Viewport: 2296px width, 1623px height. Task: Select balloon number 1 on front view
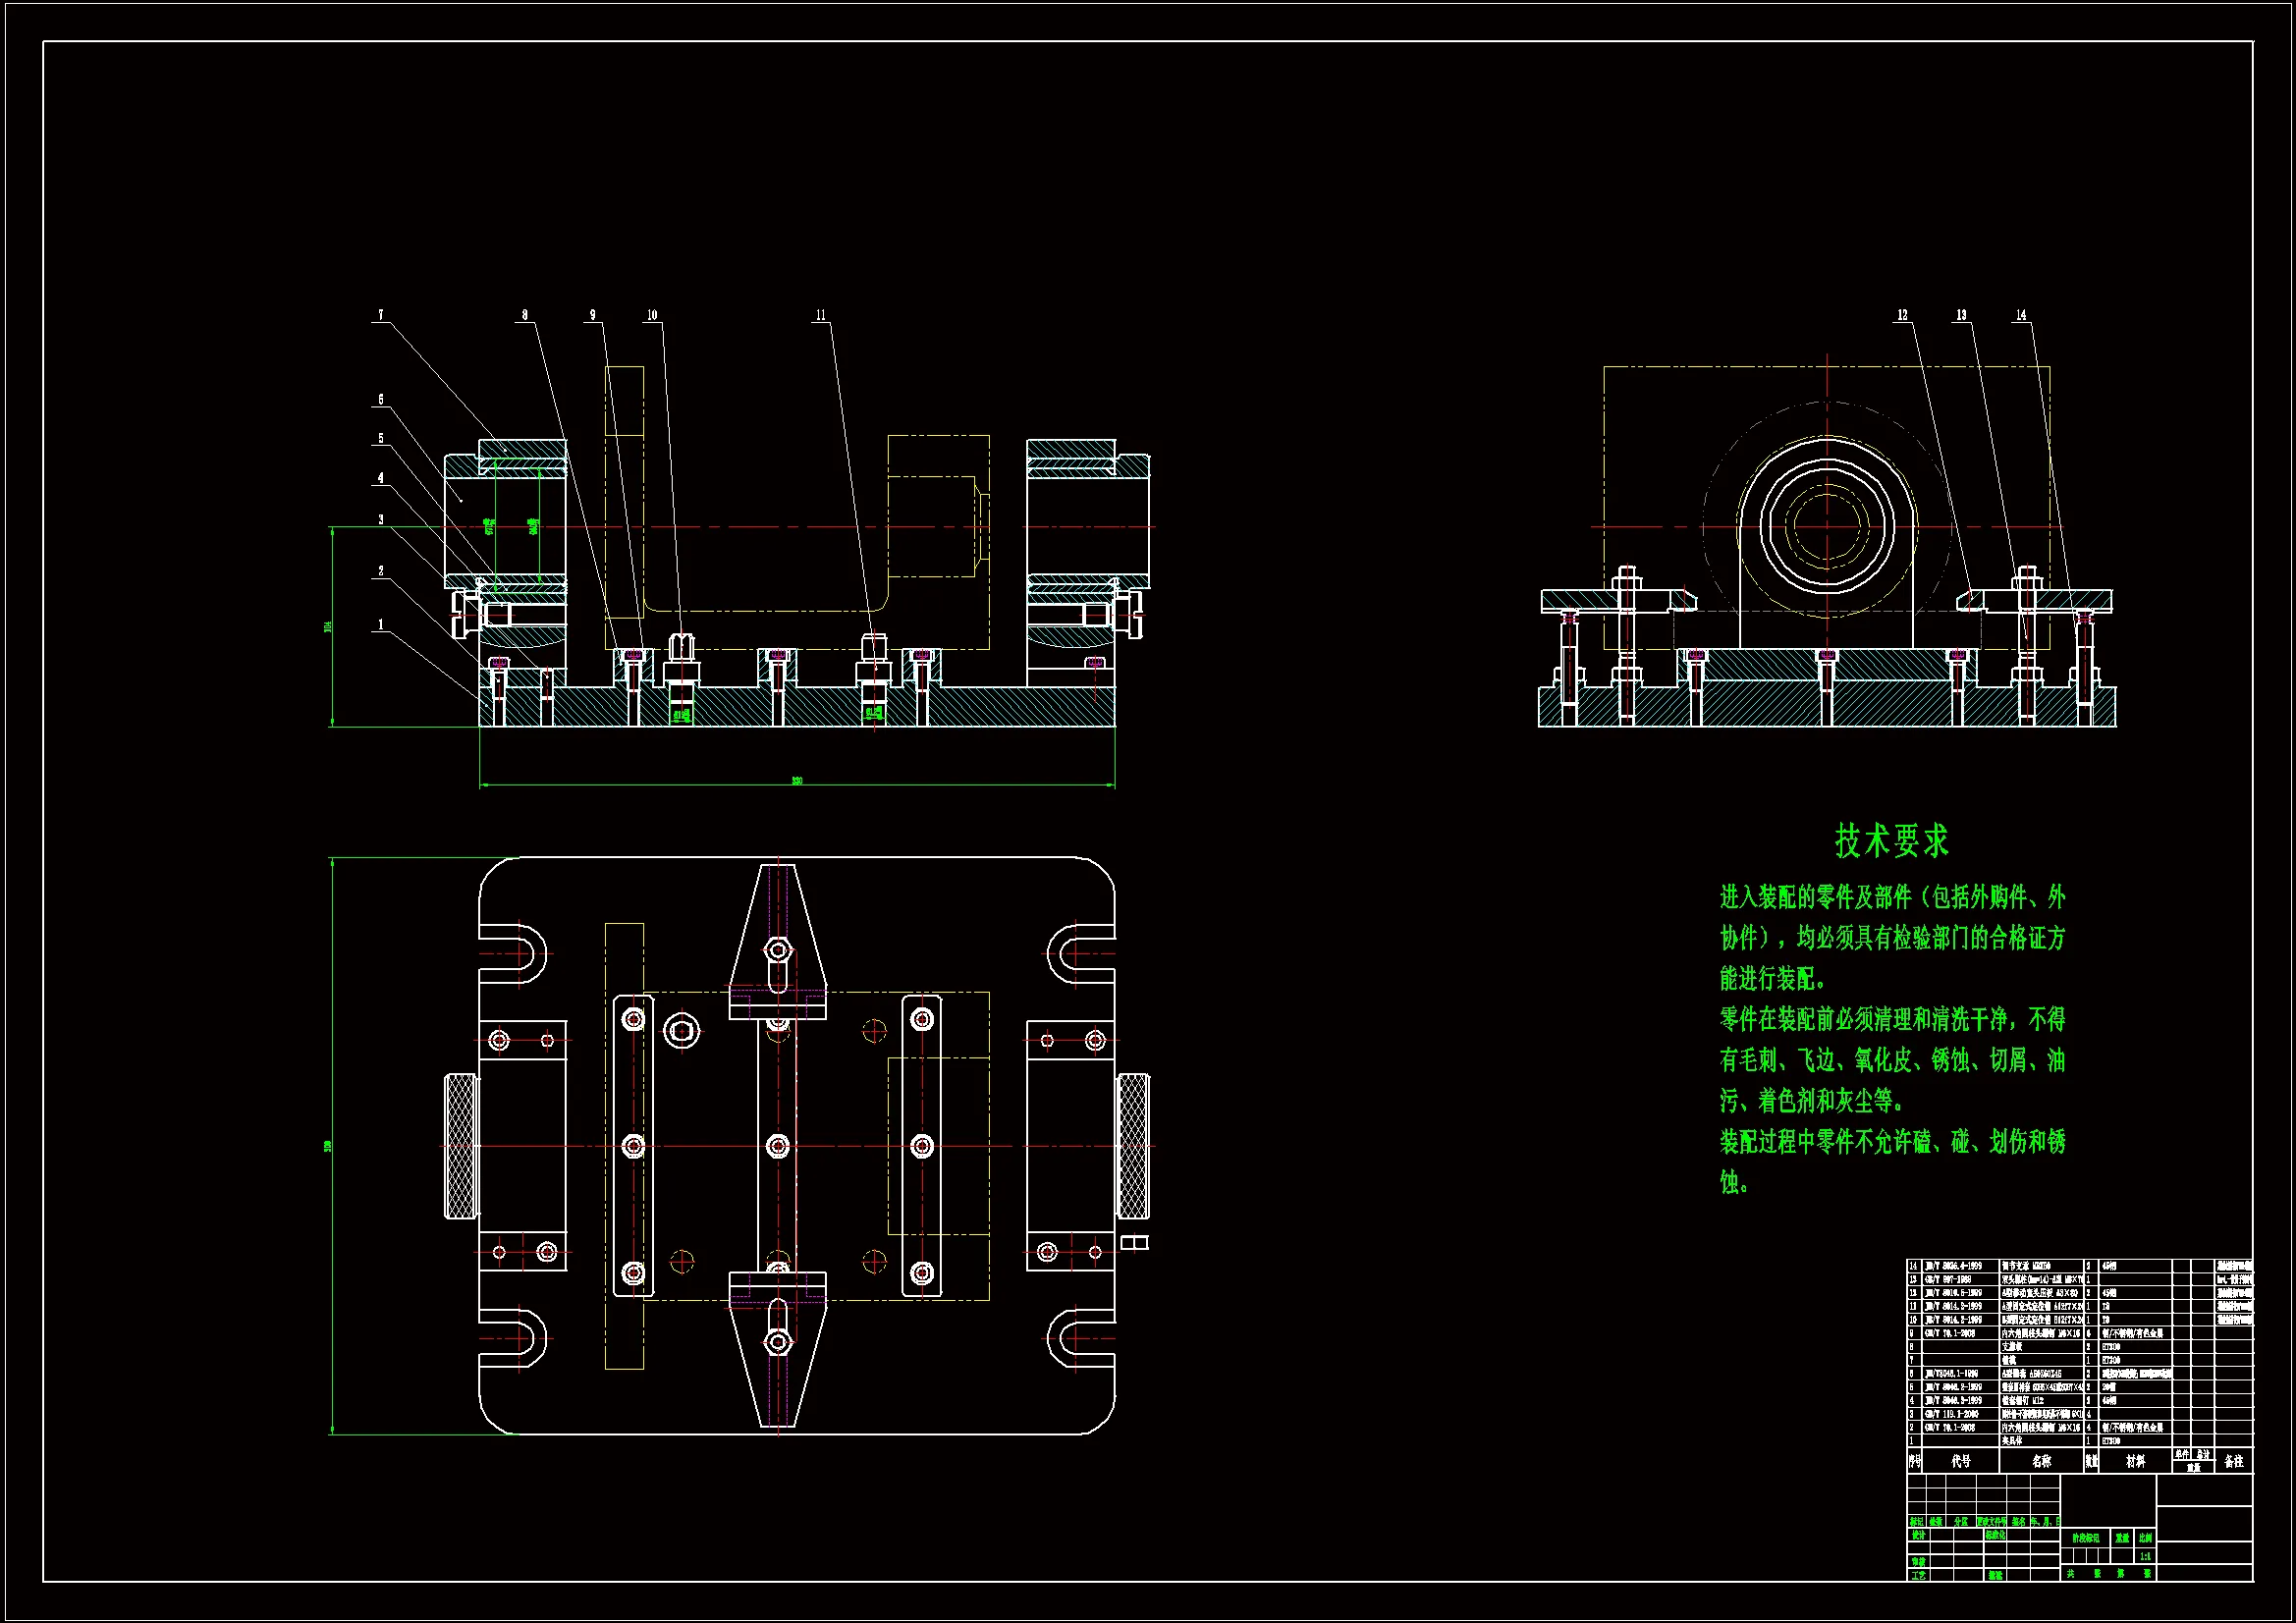[380, 625]
